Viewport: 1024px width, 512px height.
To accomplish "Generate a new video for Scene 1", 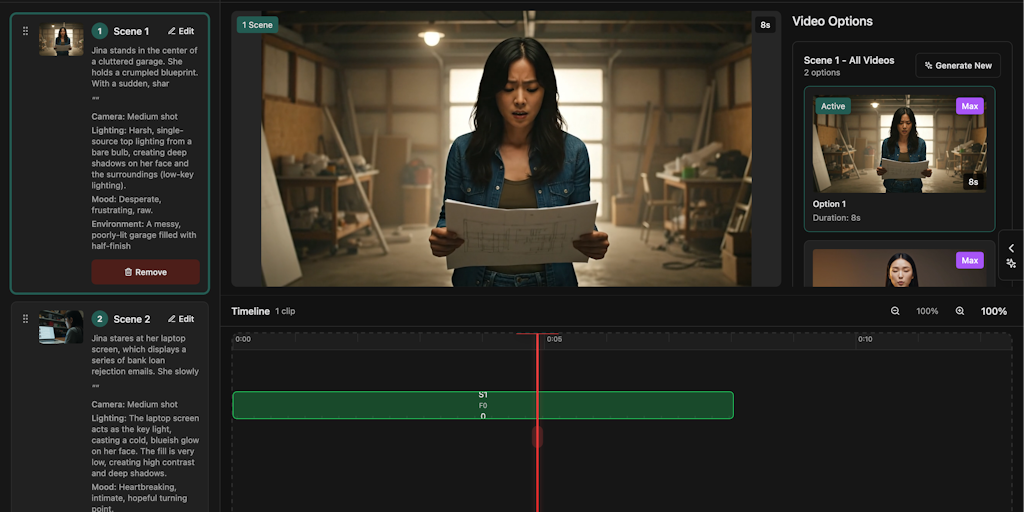I will (958, 65).
